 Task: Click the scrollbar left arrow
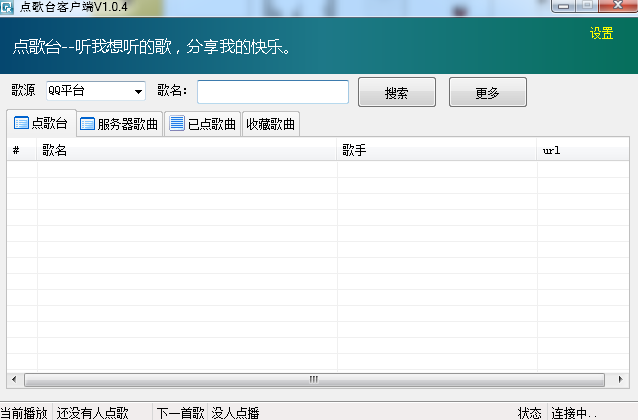14,380
